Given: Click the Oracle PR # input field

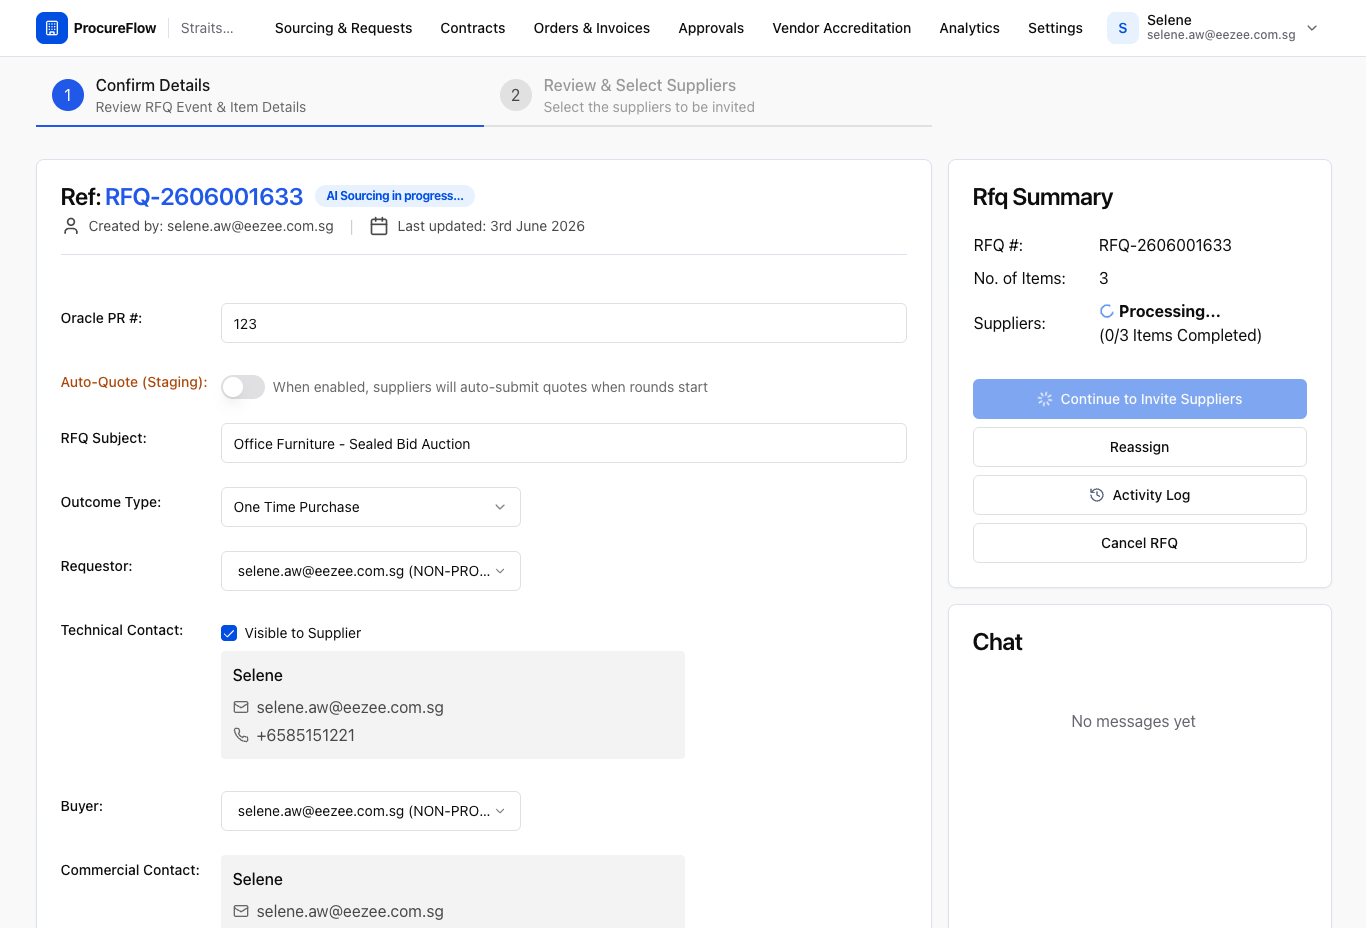Looking at the screenshot, I should [x=564, y=323].
